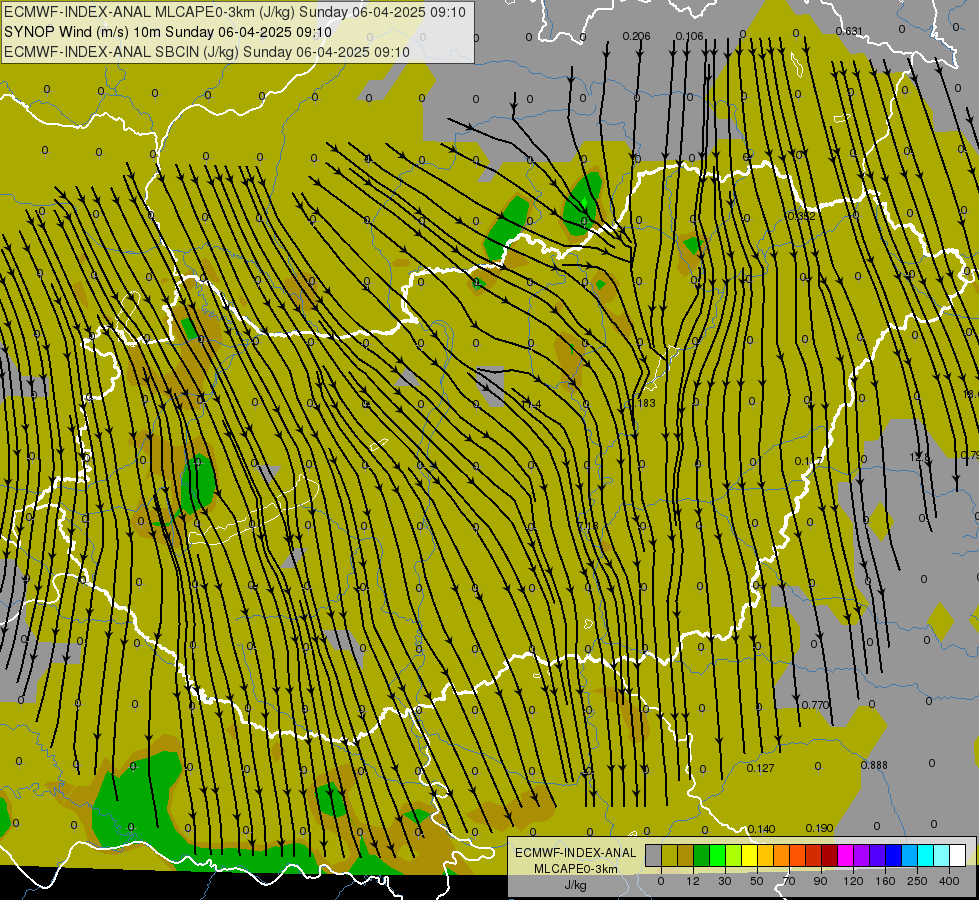Select the red legend swatch left of label 90

coord(814,856)
